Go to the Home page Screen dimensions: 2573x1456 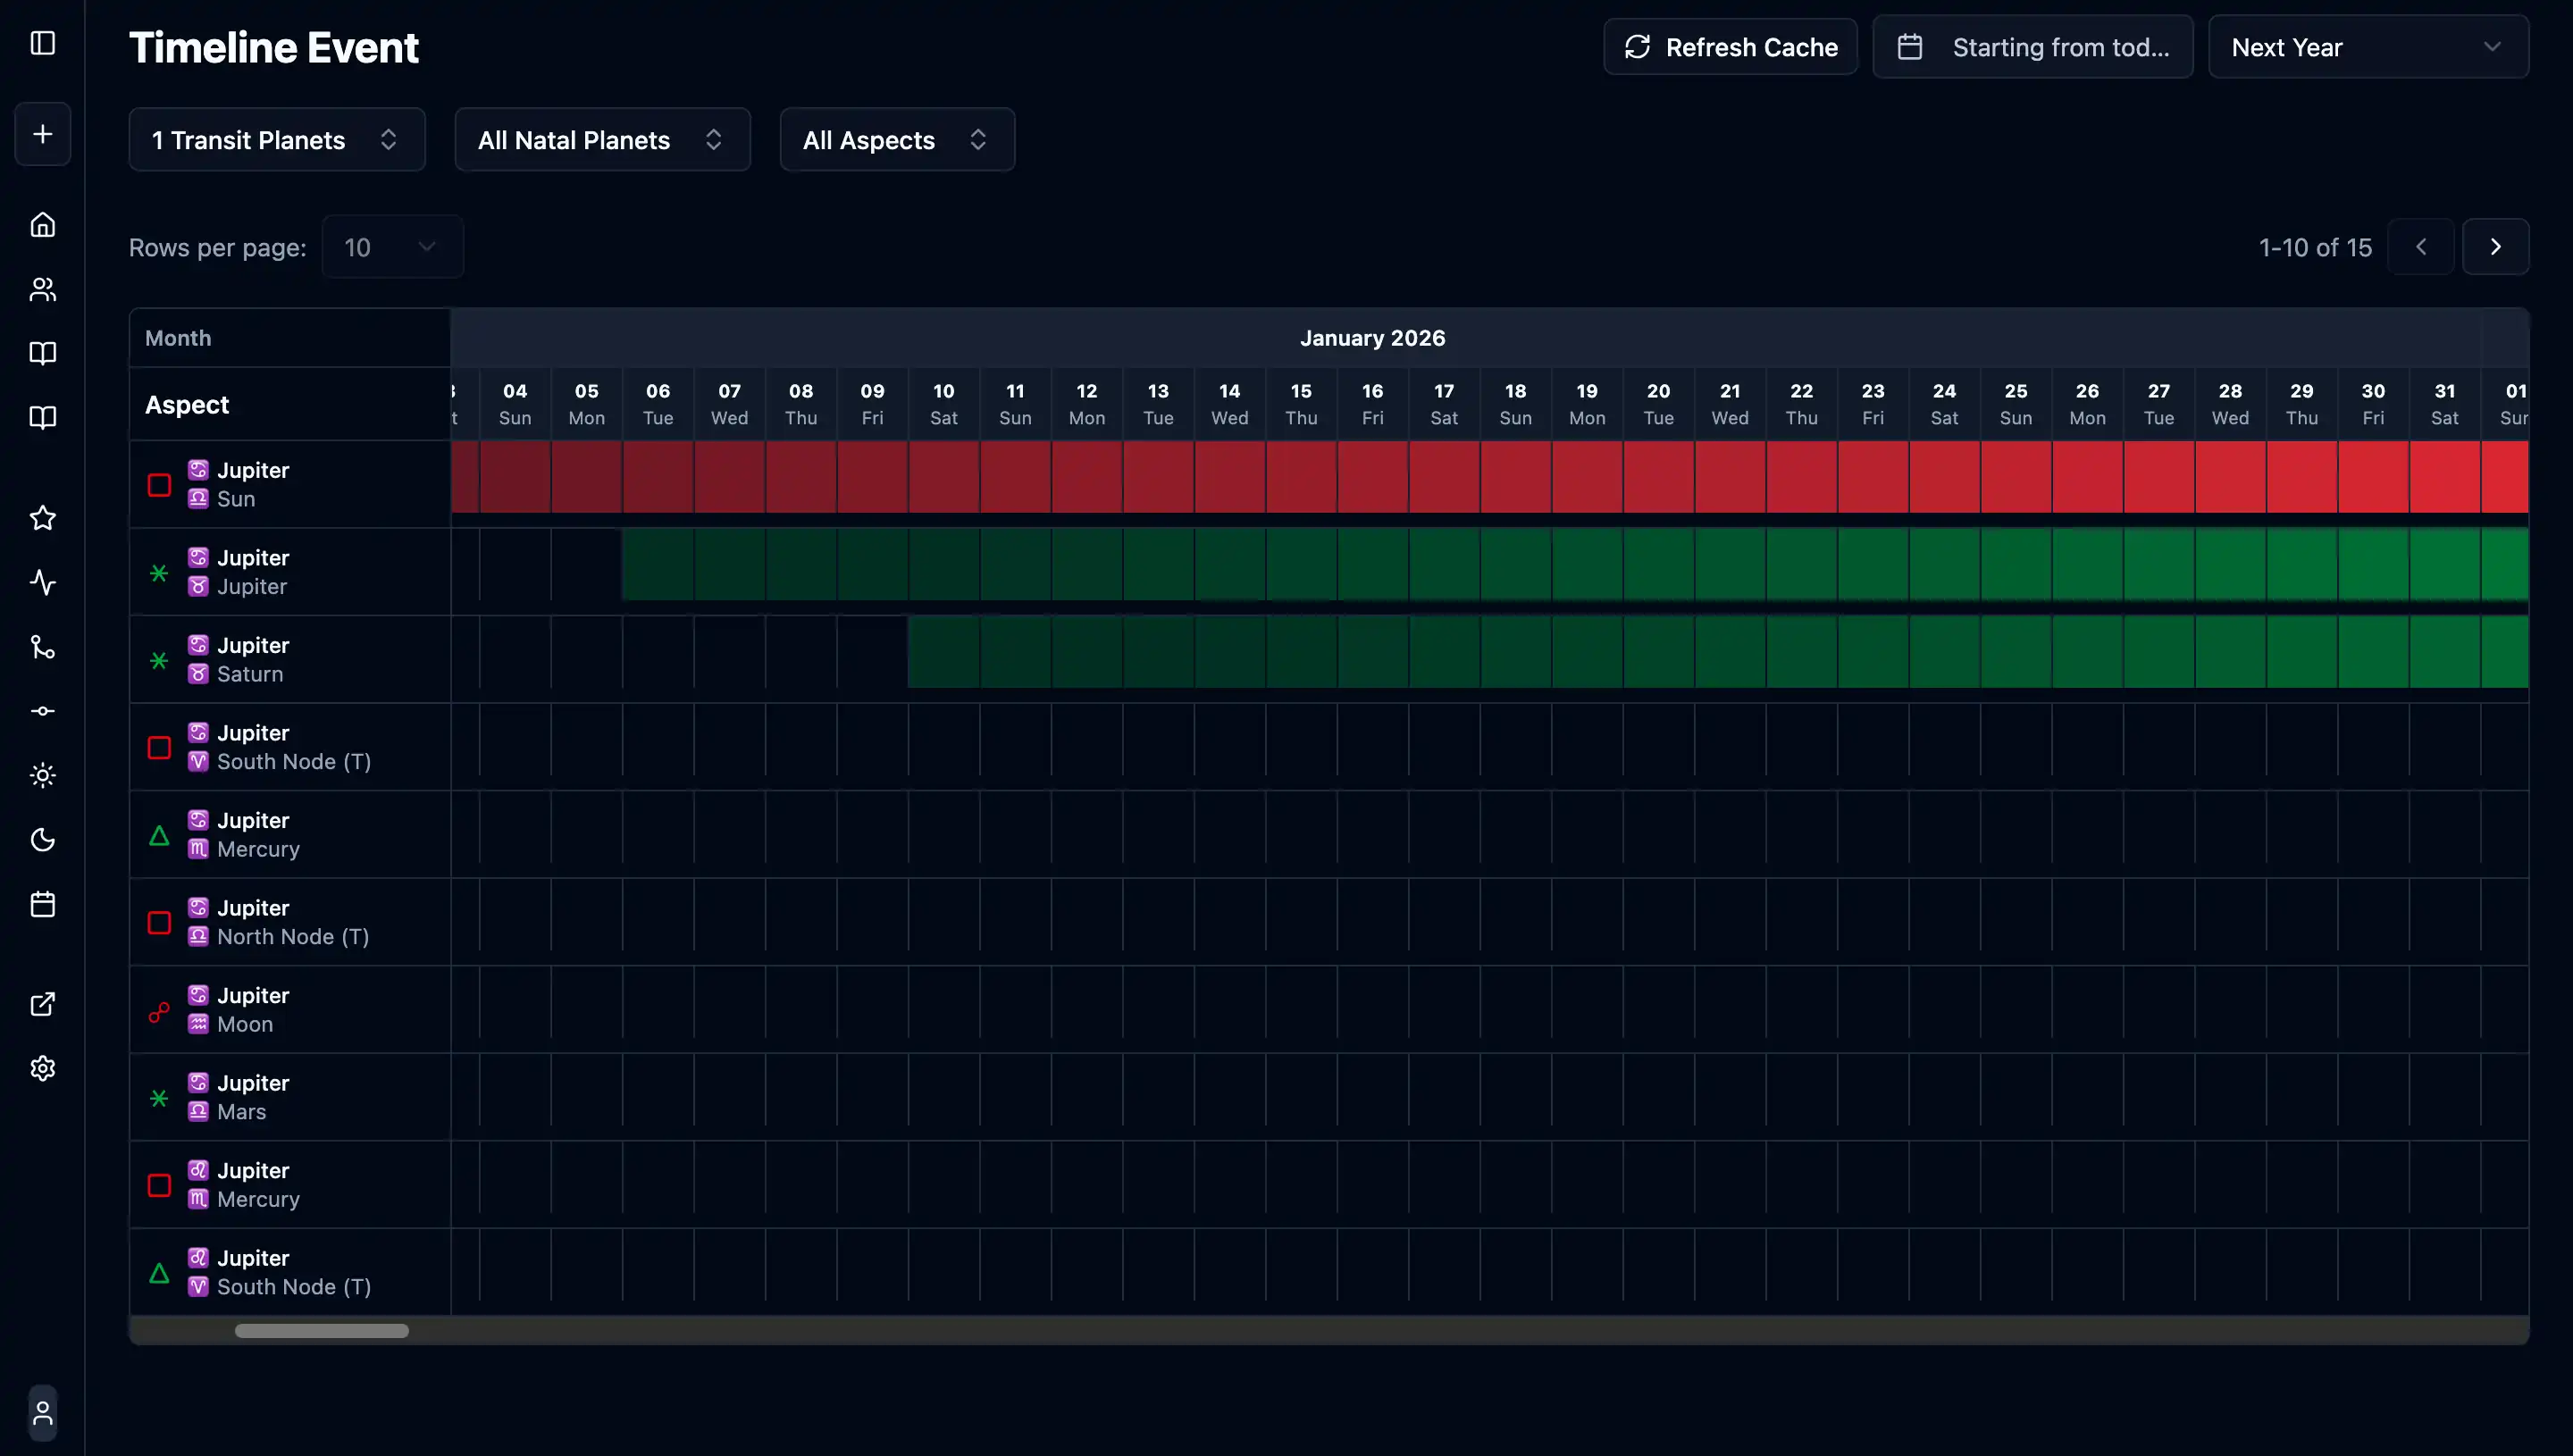pos(42,224)
